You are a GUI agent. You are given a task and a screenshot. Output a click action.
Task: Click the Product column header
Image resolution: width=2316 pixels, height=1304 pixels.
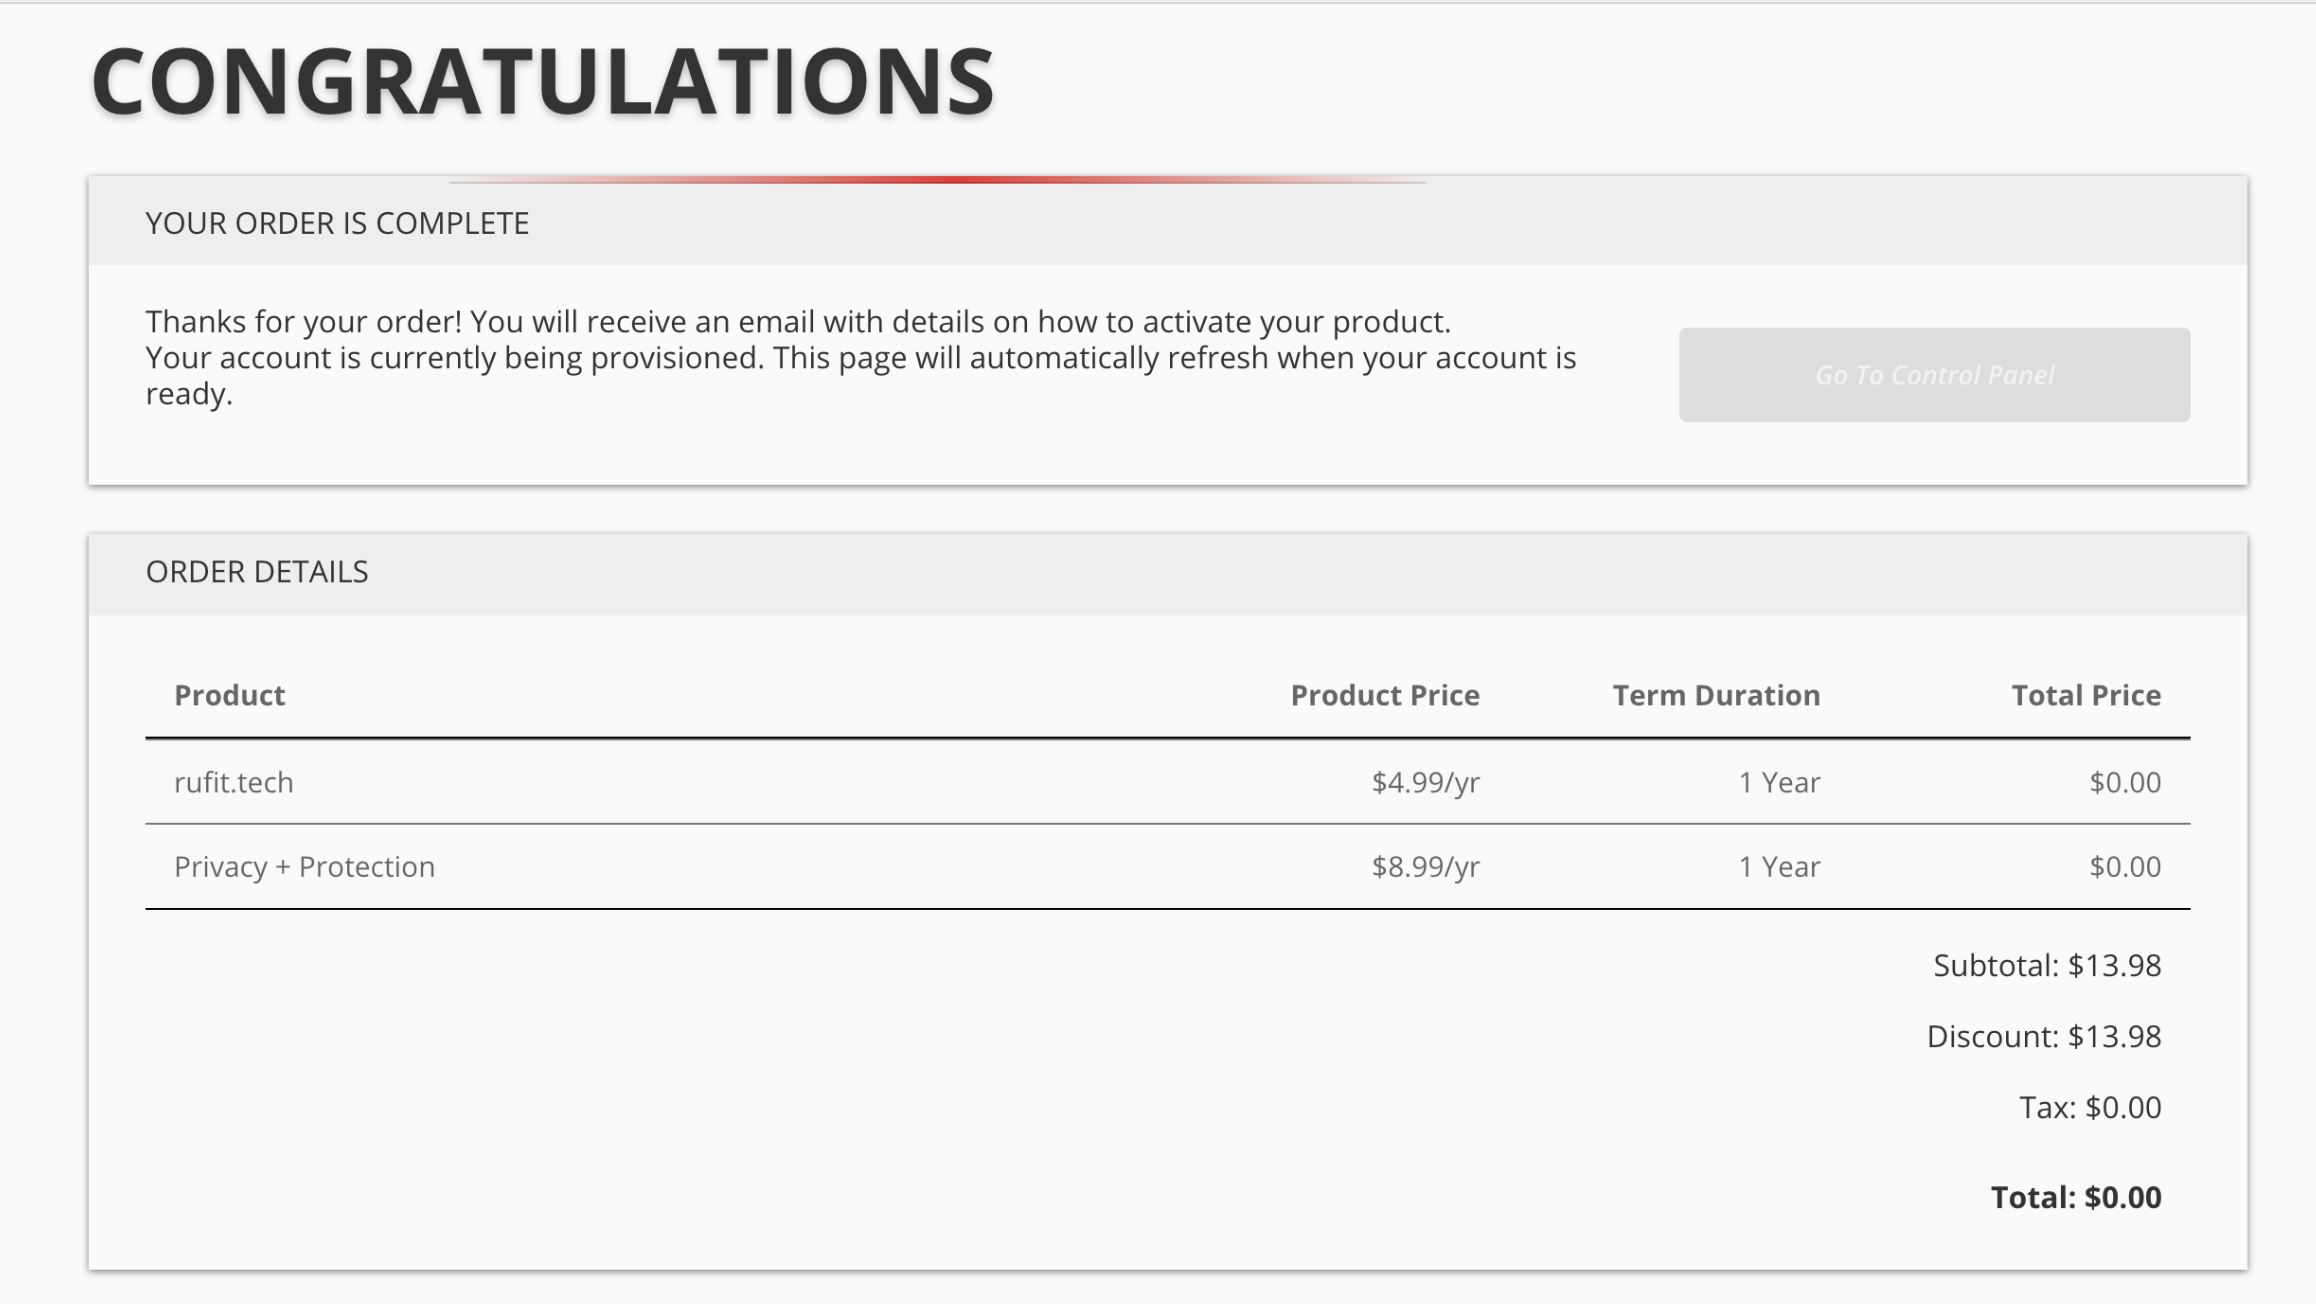[x=229, y=695]
